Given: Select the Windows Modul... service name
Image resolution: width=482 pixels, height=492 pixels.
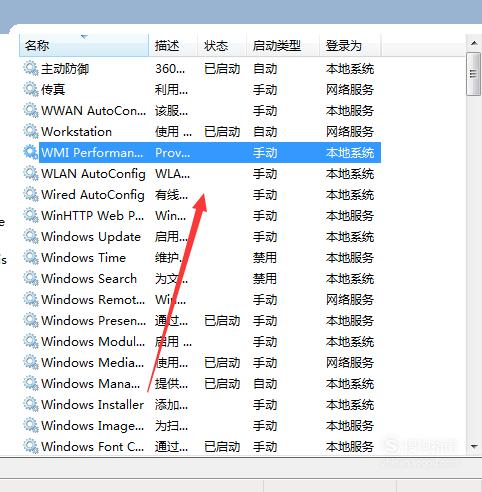Looking at the screenshot, I should pos(93,342).
